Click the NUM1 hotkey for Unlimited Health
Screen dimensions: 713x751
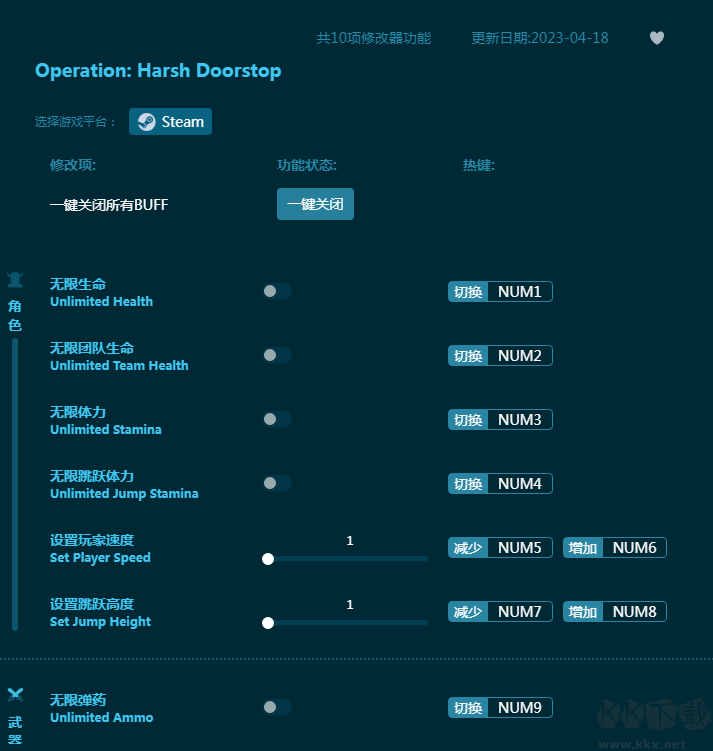point(519,292)
